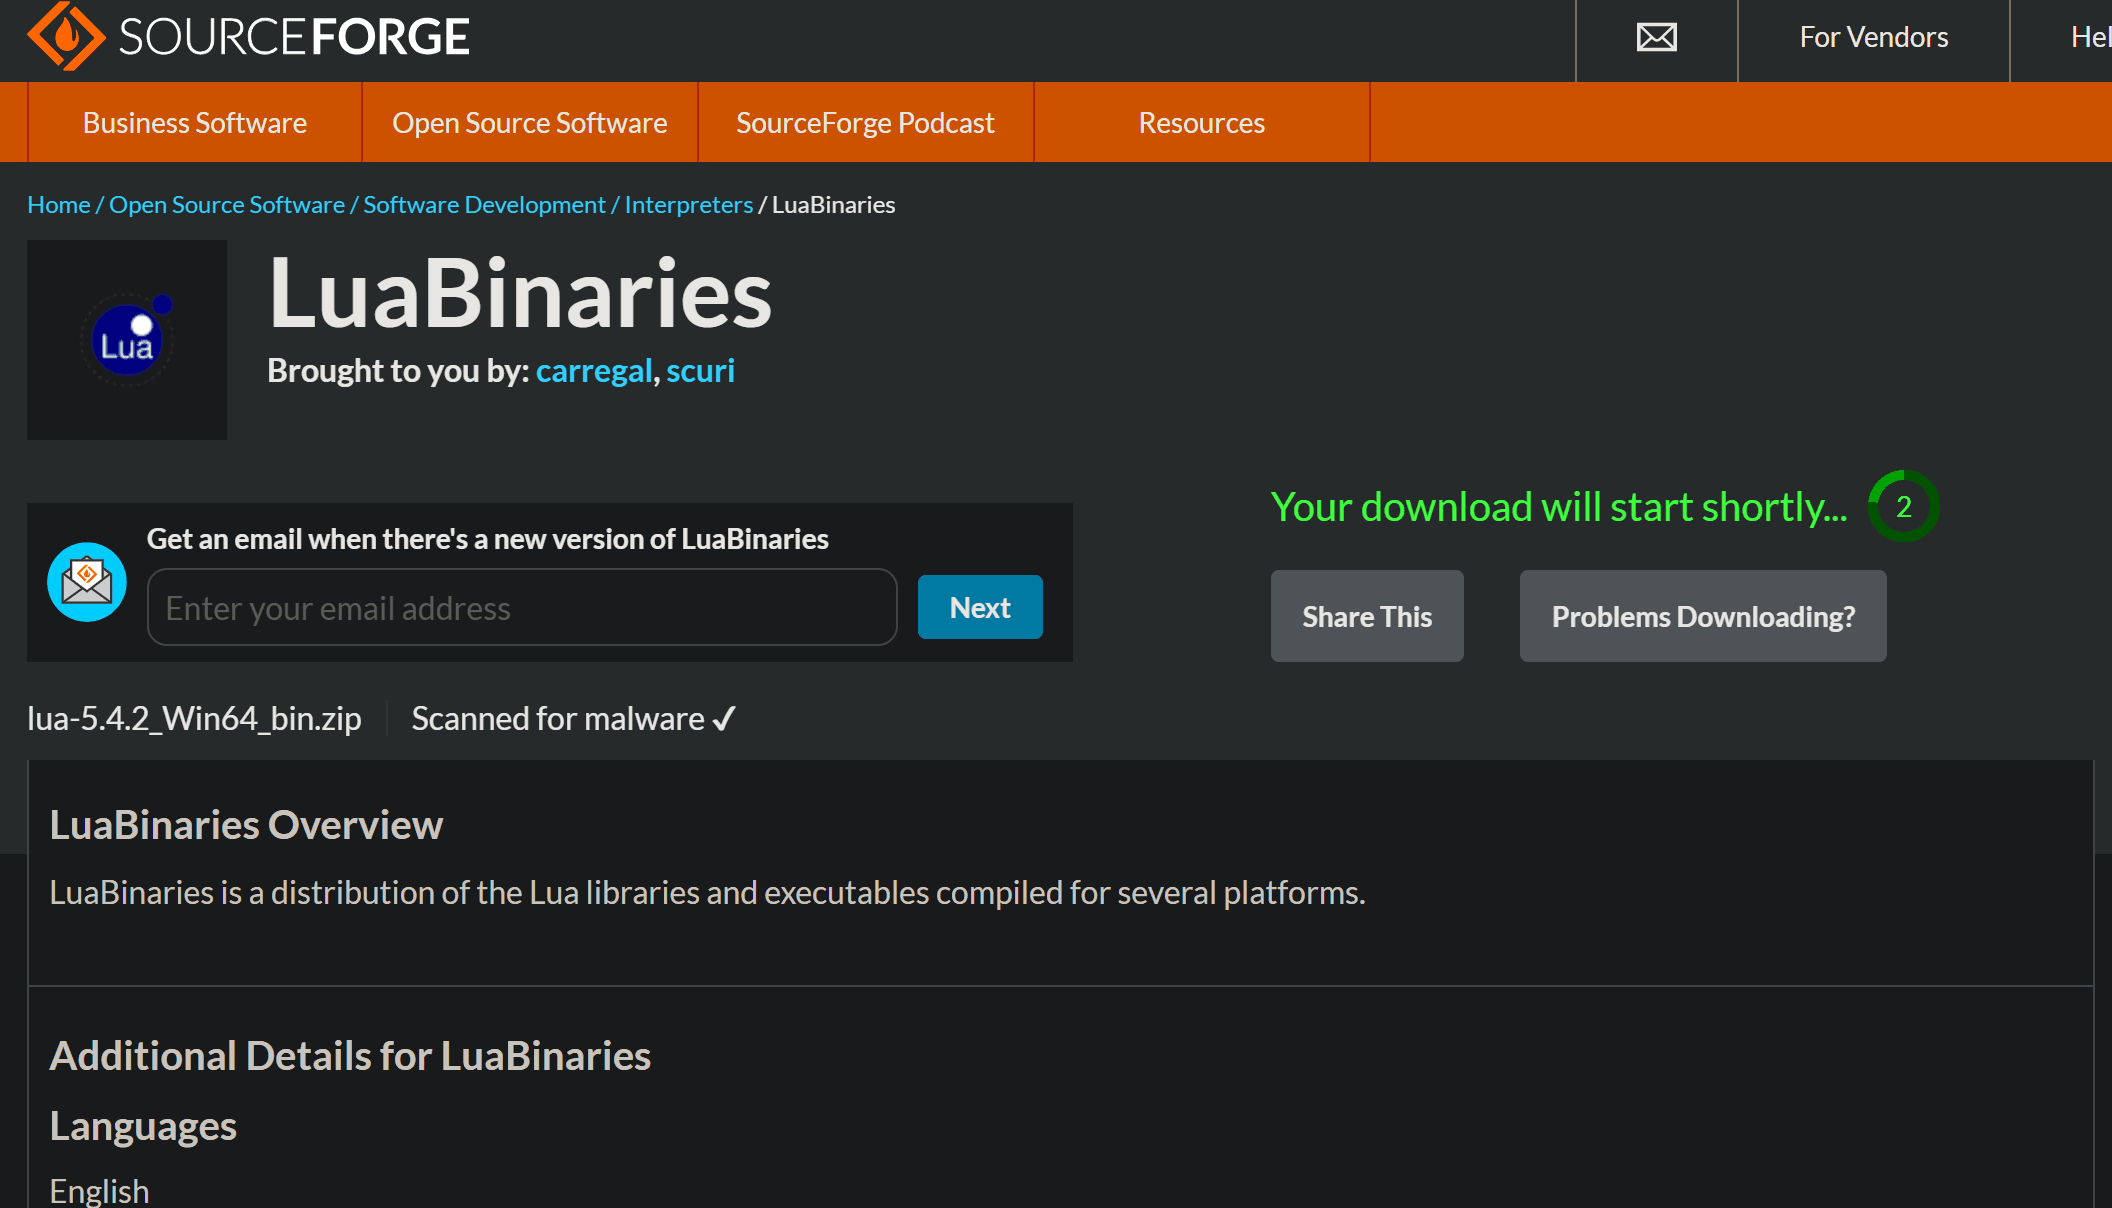Image resolution: width=2112 pixels, height=1208 pixels.
Task: Open the Interpreters breadcrumb category
Action: [x=688, y=205]
